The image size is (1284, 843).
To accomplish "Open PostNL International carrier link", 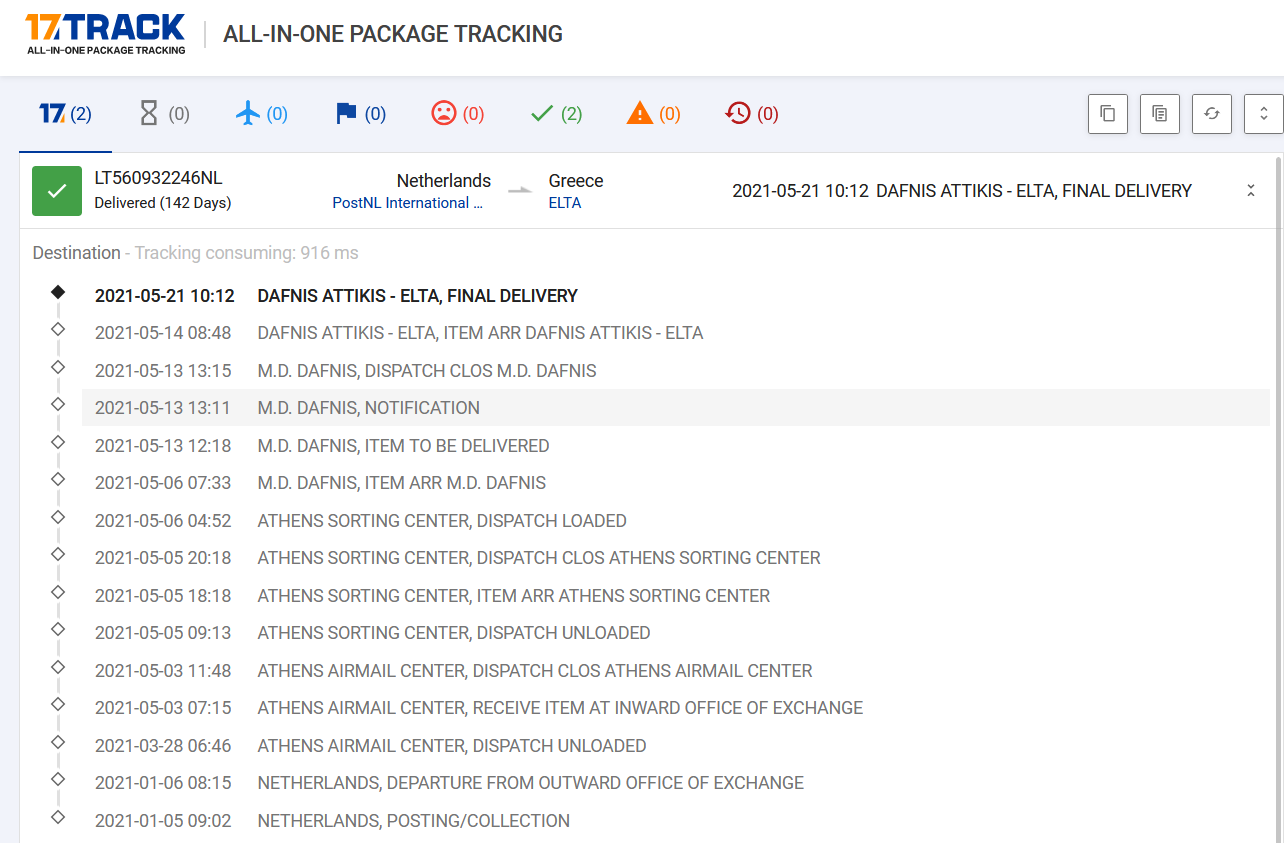I will click(x=408, y=203).
